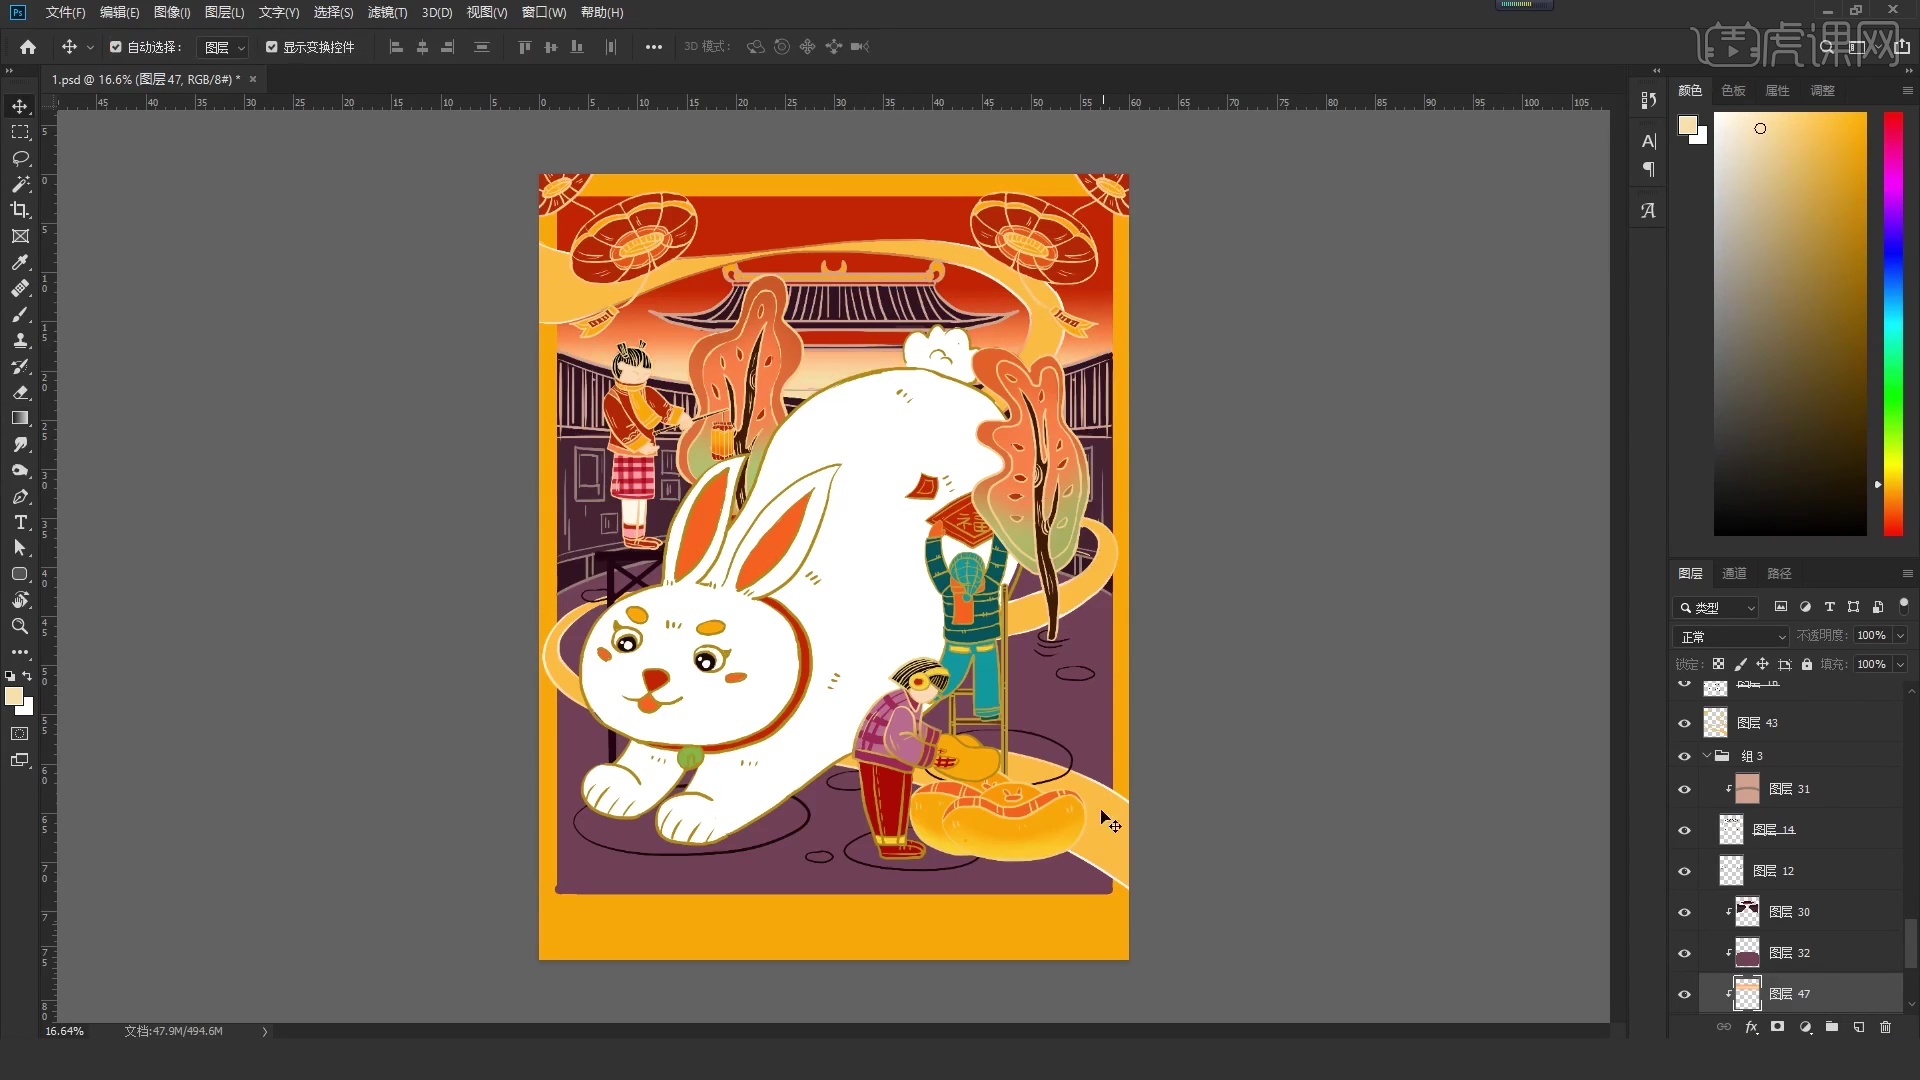Add layer style with fx icon
The height and width of the screenshot is (1080, 1920).
tap(1751, 1027)
